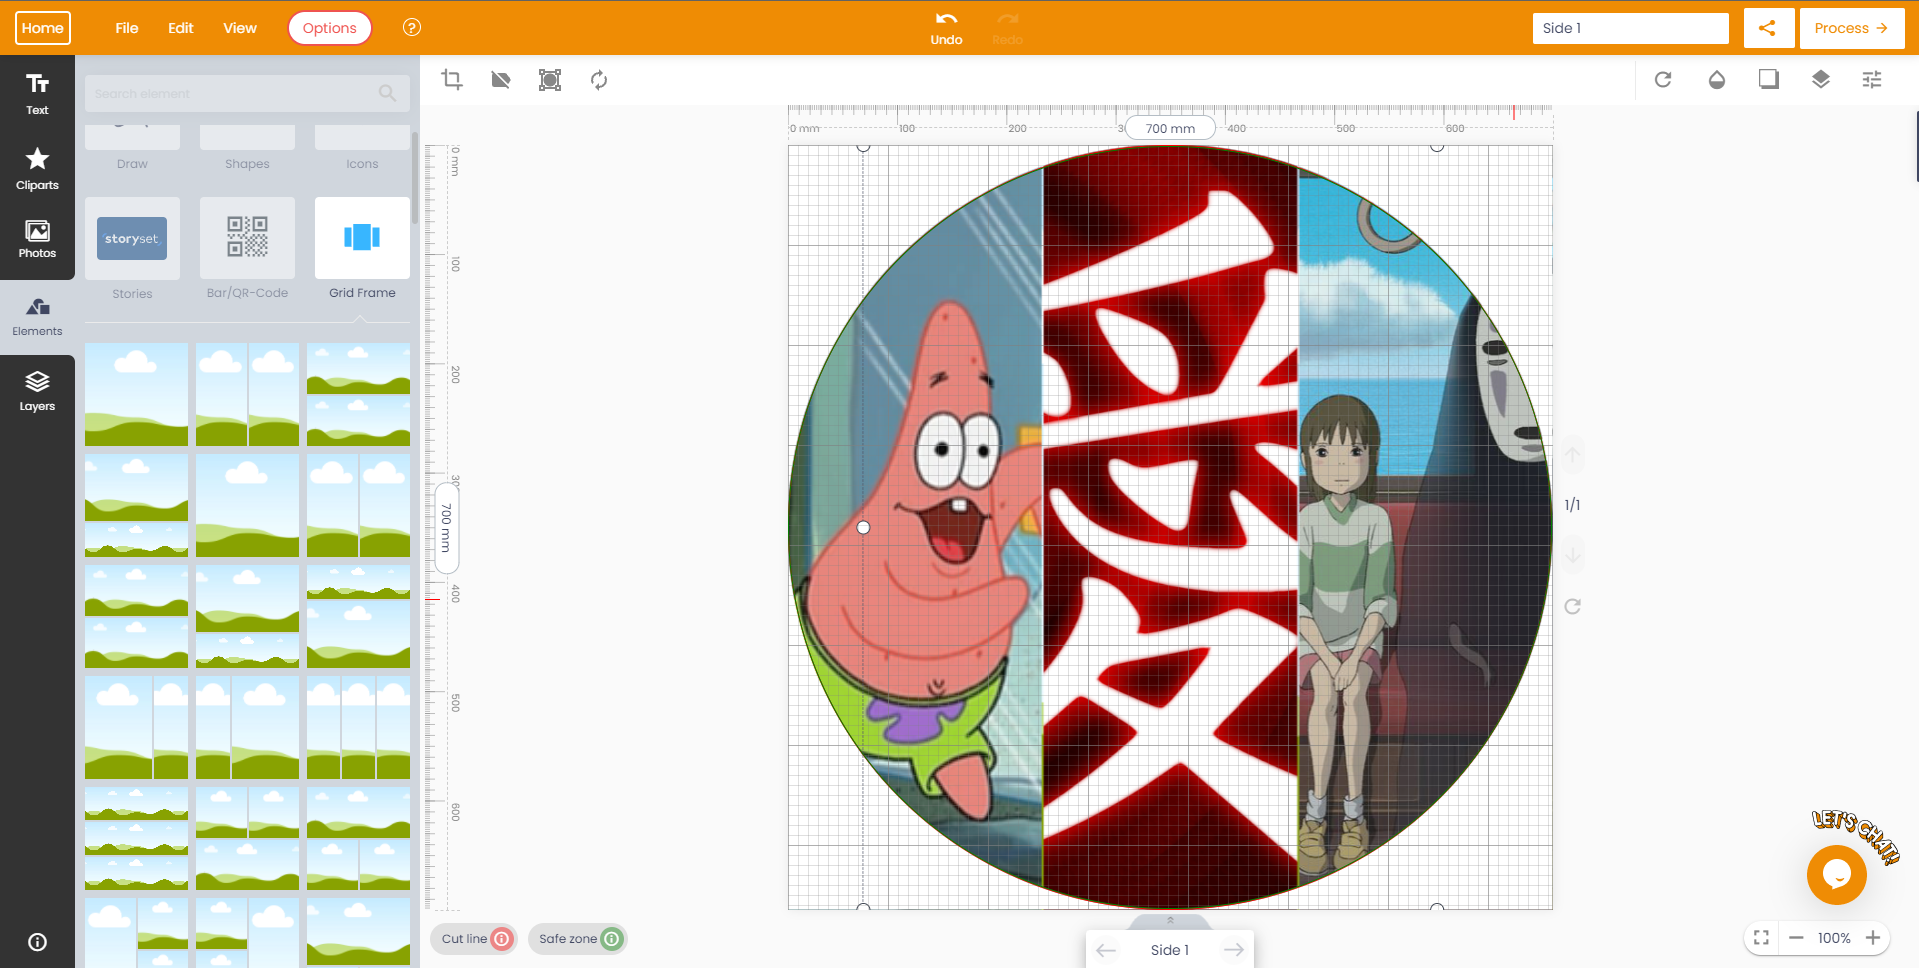1919x968 pixels.
Task: Click the search magnifier icon
Action: (x=387, y=93)
